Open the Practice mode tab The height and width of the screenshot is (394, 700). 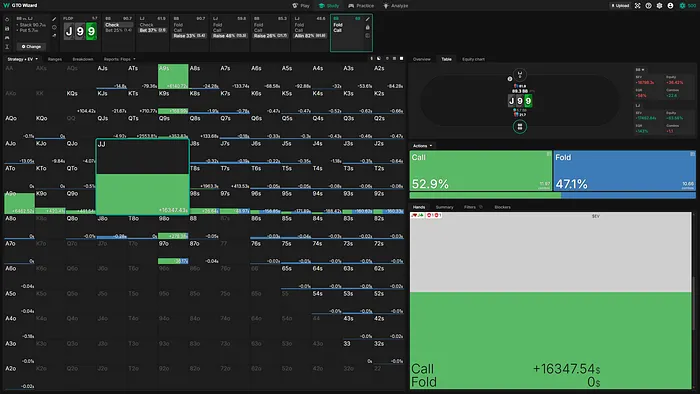361,6
